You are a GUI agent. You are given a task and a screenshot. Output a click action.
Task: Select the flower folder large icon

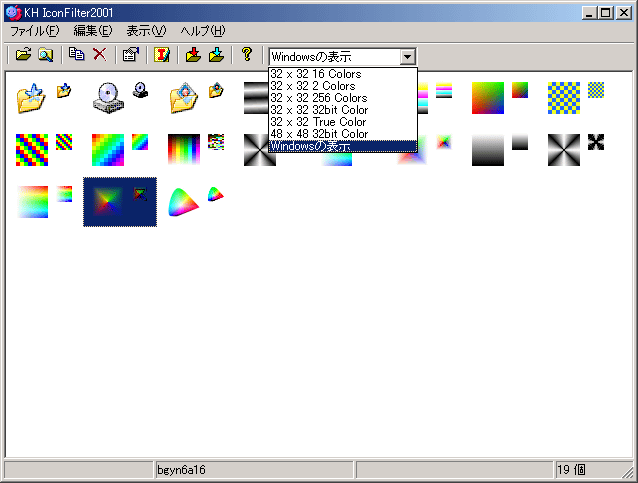pos(184,98)
